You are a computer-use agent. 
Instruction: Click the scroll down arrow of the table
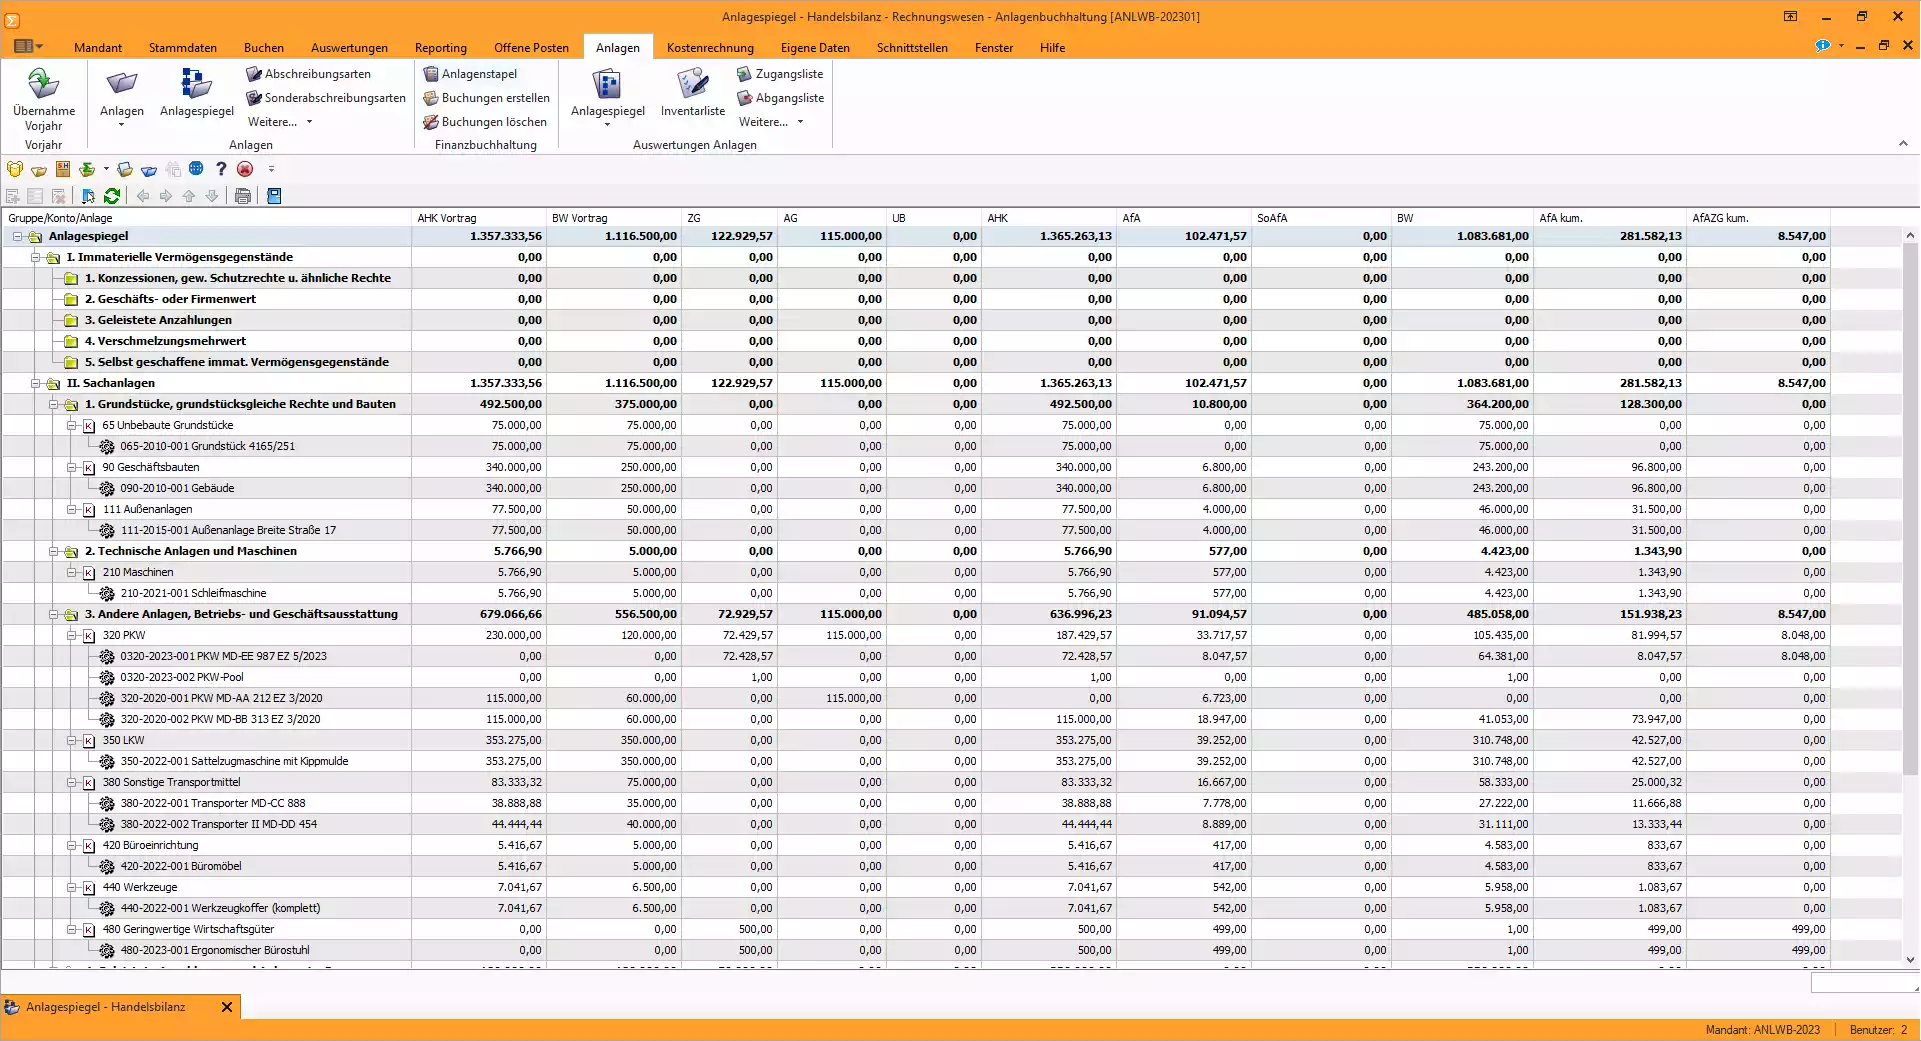(x=1910, y=959)
